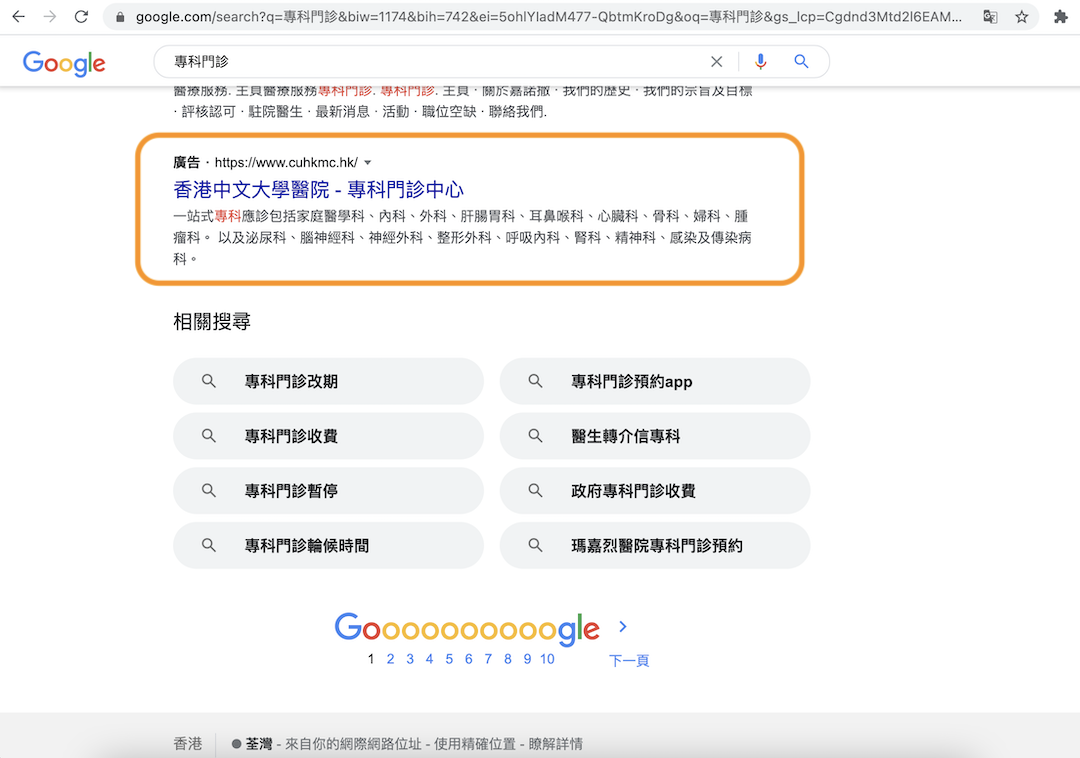Viewport: 1080px width, 758px height.
Task: Open the extensions puzzle piece icon
Action: [1061, 17]
